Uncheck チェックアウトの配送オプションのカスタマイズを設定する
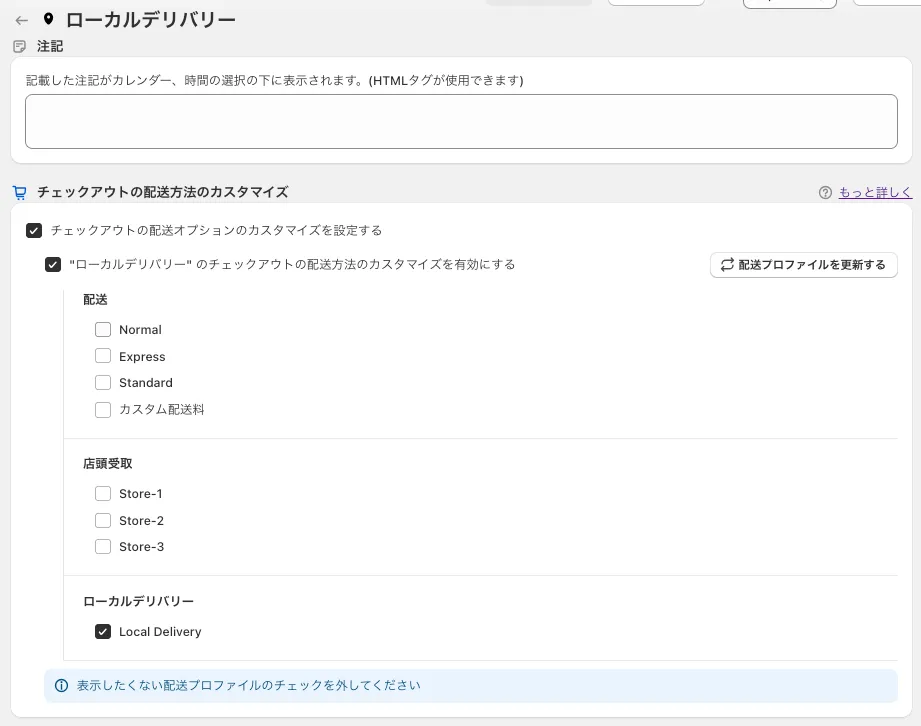 coord(34,231)
